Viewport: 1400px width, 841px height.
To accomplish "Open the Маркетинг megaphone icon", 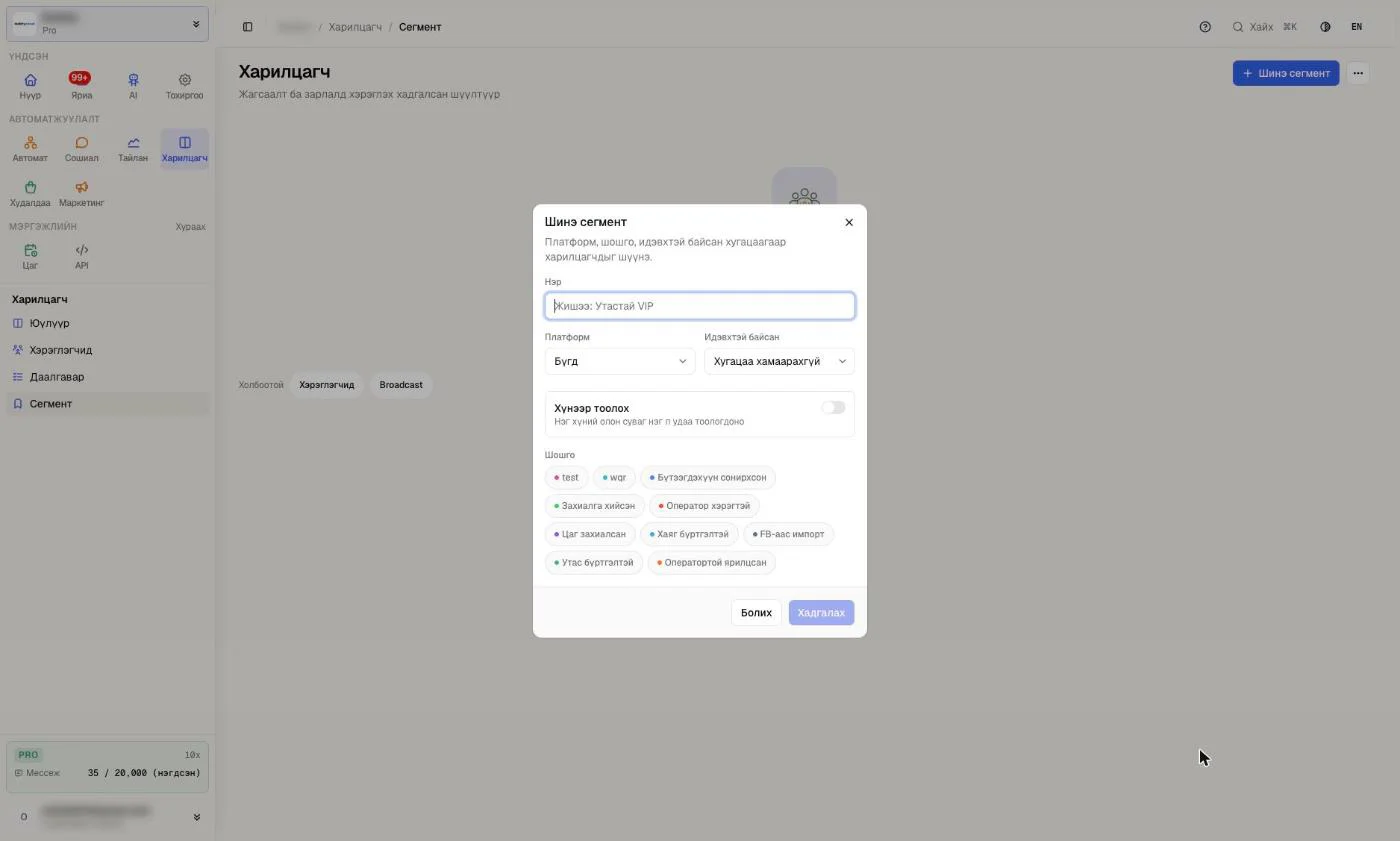I will 81,194.
